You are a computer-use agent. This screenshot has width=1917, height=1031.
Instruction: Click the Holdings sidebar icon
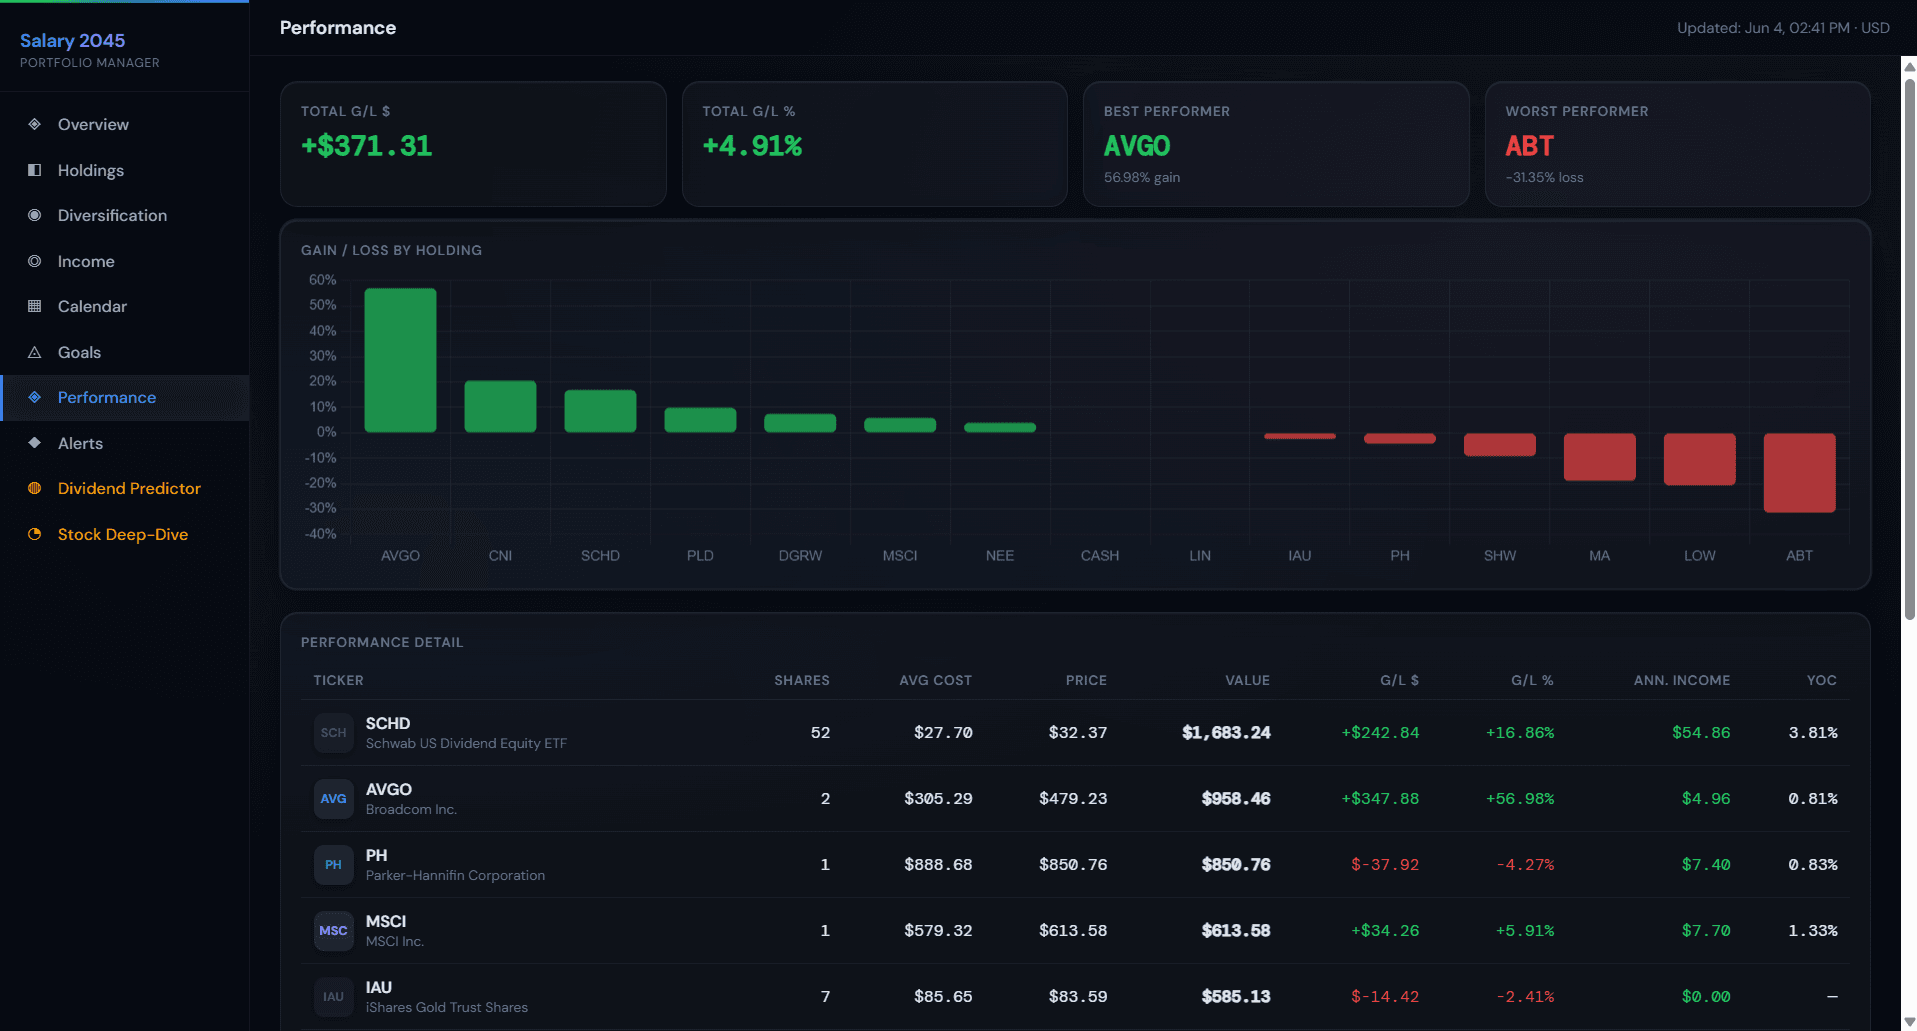pos(35,170)
